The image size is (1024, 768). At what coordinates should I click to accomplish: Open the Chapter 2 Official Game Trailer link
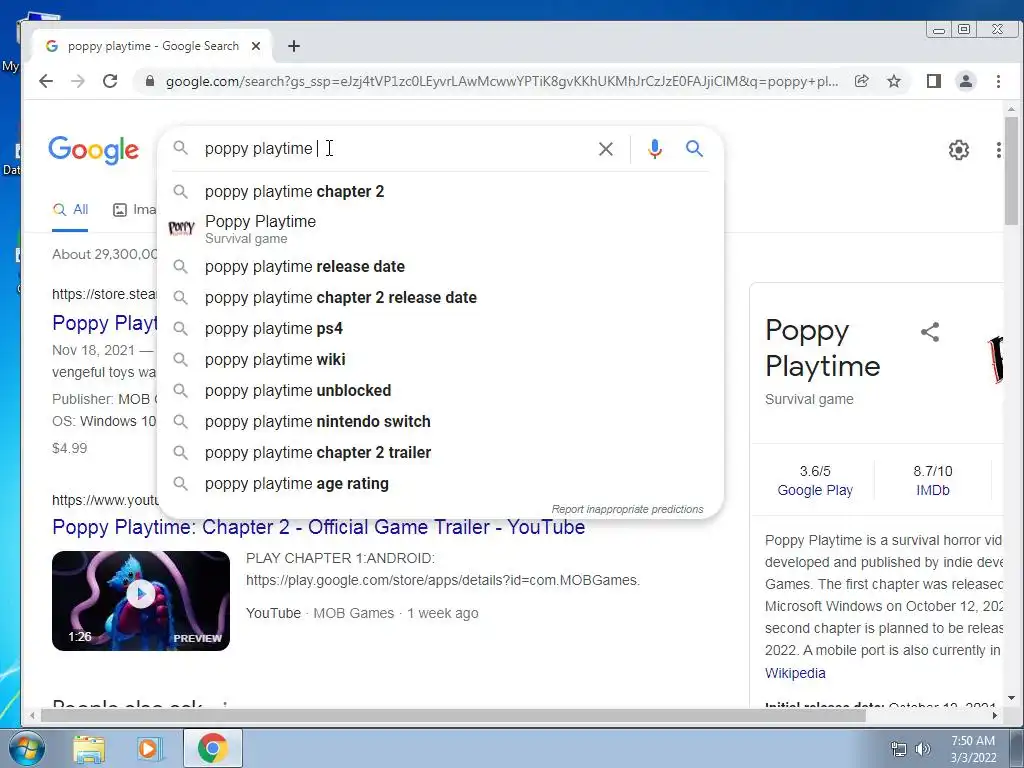(319, 527)
